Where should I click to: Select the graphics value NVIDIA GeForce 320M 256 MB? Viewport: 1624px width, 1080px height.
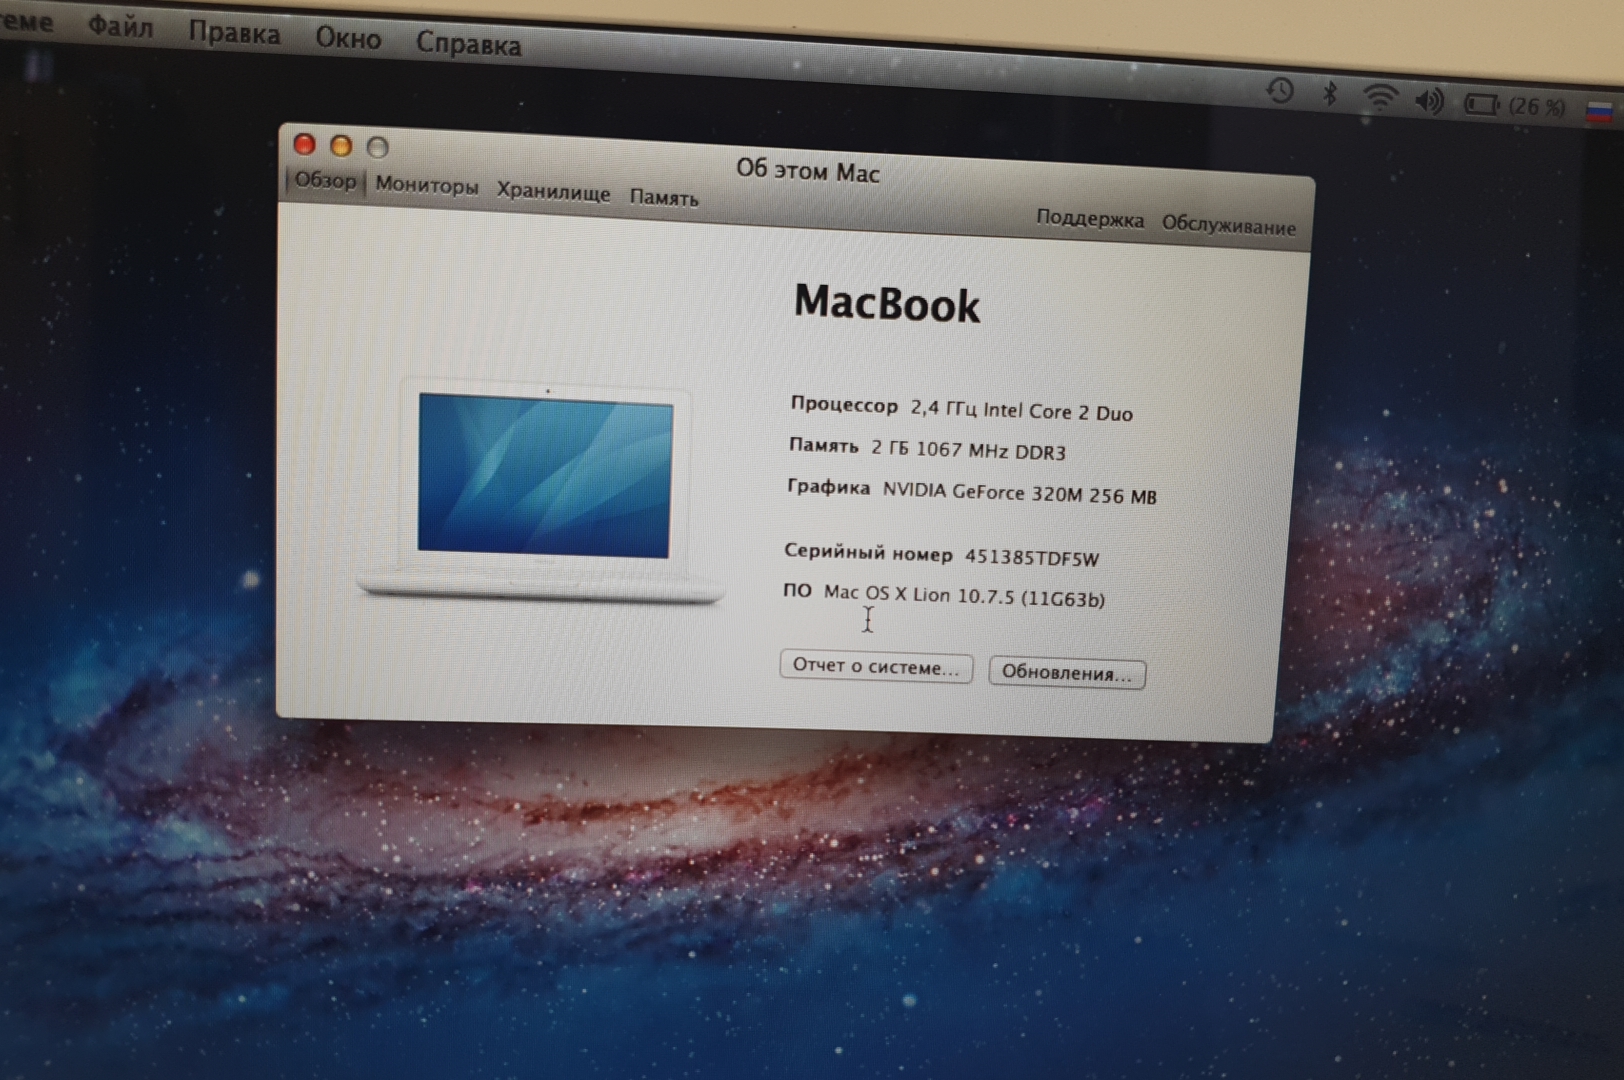(1019, 493)
